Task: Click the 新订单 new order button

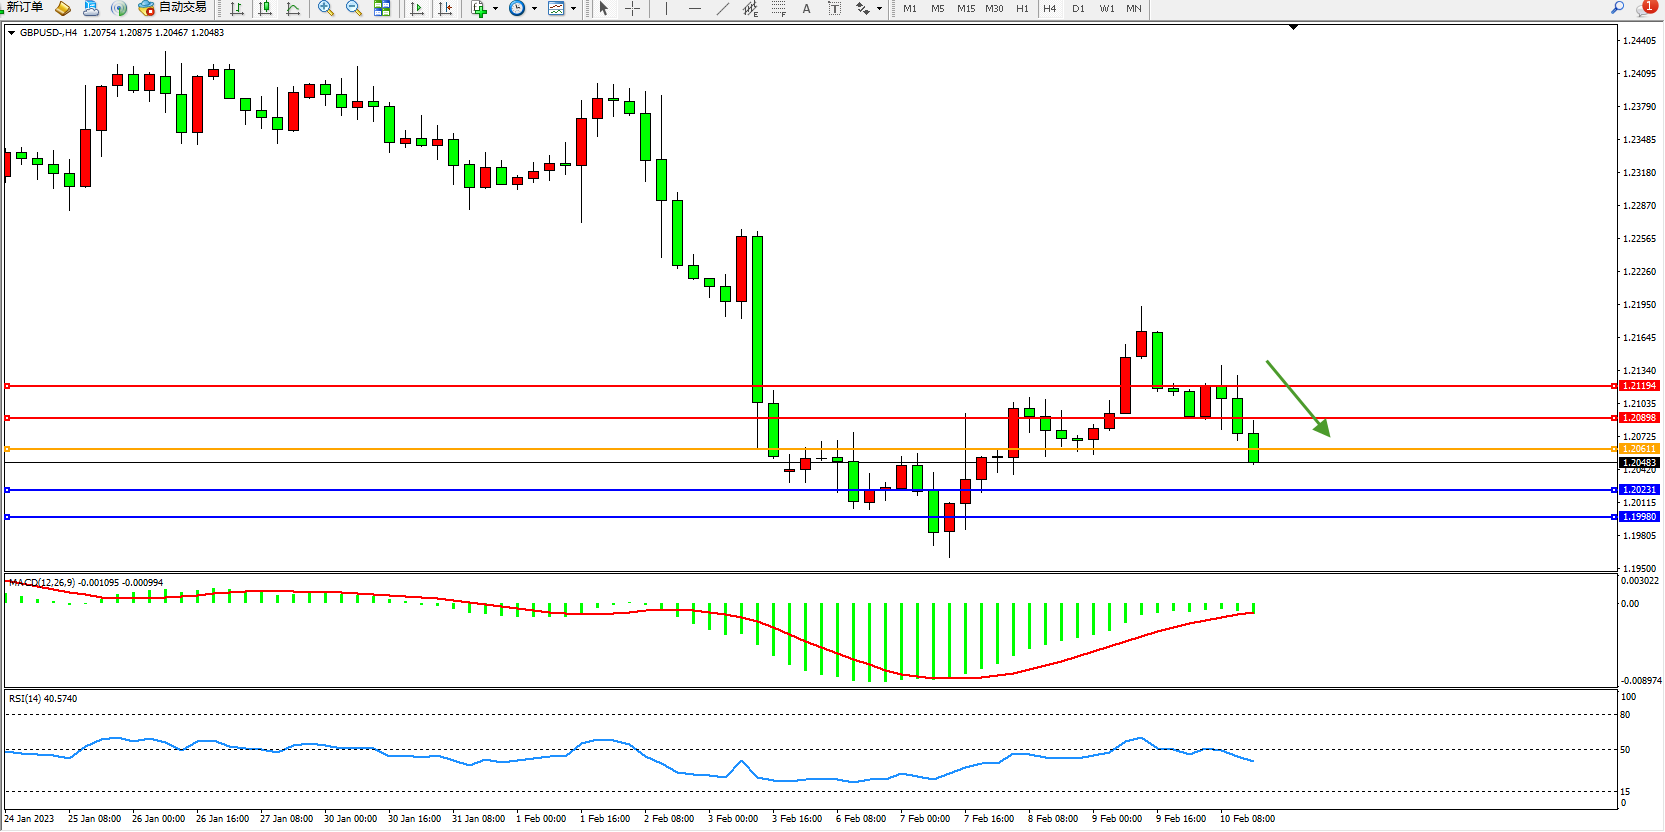Action: coord(23,7)
